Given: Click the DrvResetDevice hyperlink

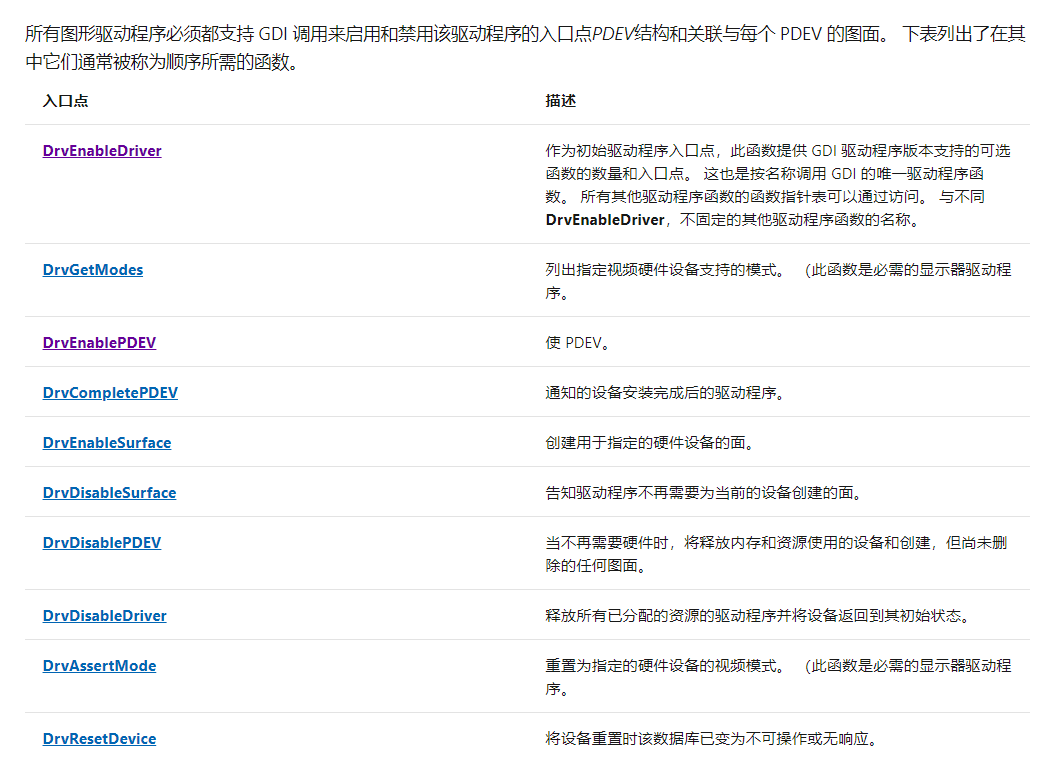Looking at the screenshot, I should pos(99,738).
